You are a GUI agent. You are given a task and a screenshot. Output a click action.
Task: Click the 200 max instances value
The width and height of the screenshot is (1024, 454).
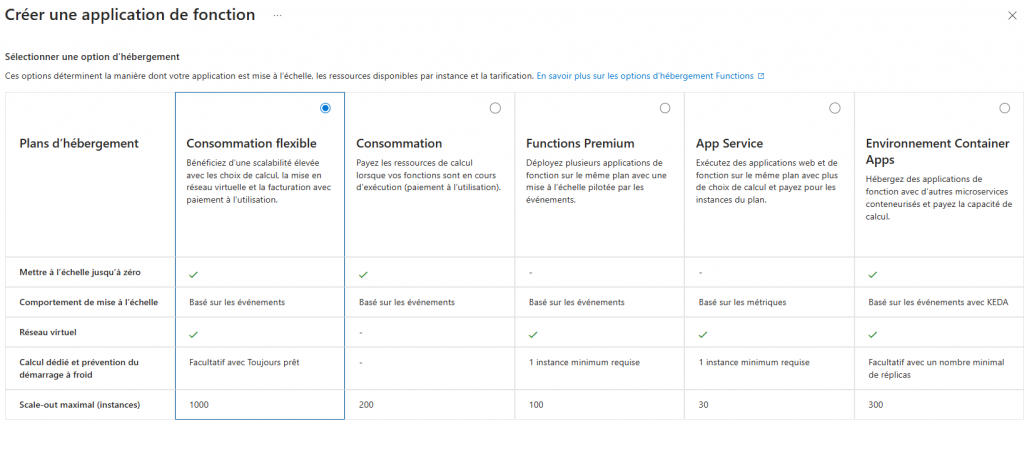click(366, 405)
